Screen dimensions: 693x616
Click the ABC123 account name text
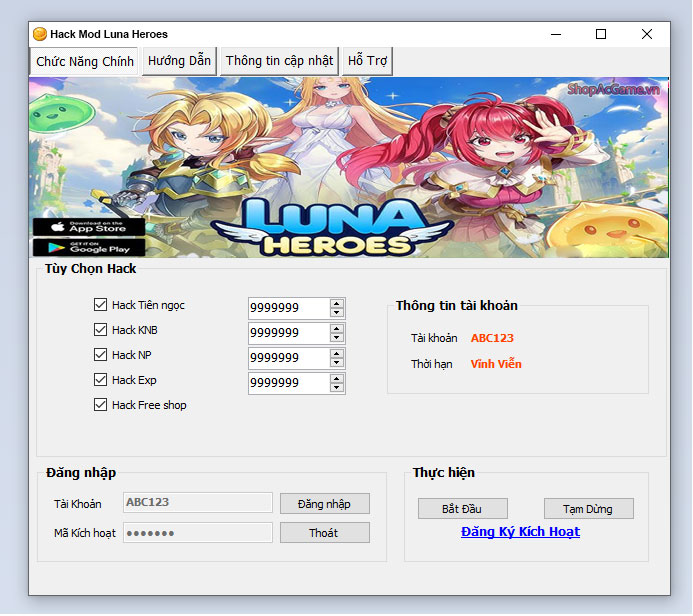pyautogui.click(x=492, y=338)
